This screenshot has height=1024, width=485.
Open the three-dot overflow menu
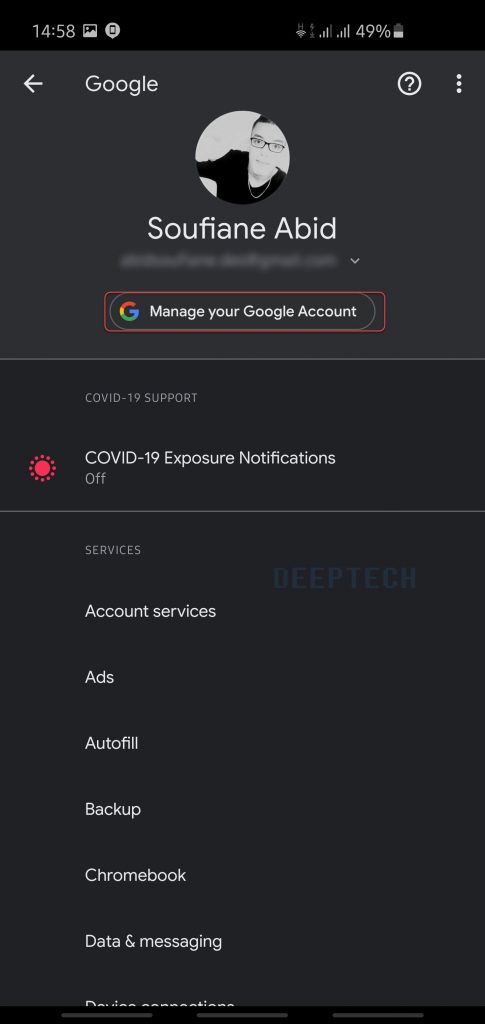click(x=459, y=84)
